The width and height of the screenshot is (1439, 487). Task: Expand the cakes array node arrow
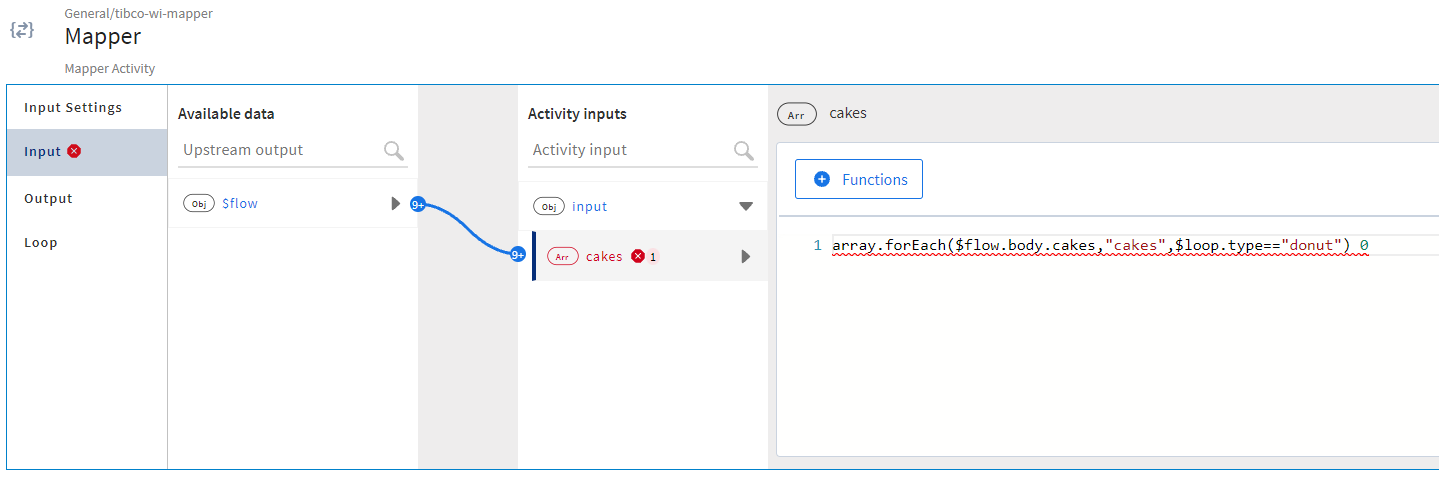click(745, 257)
